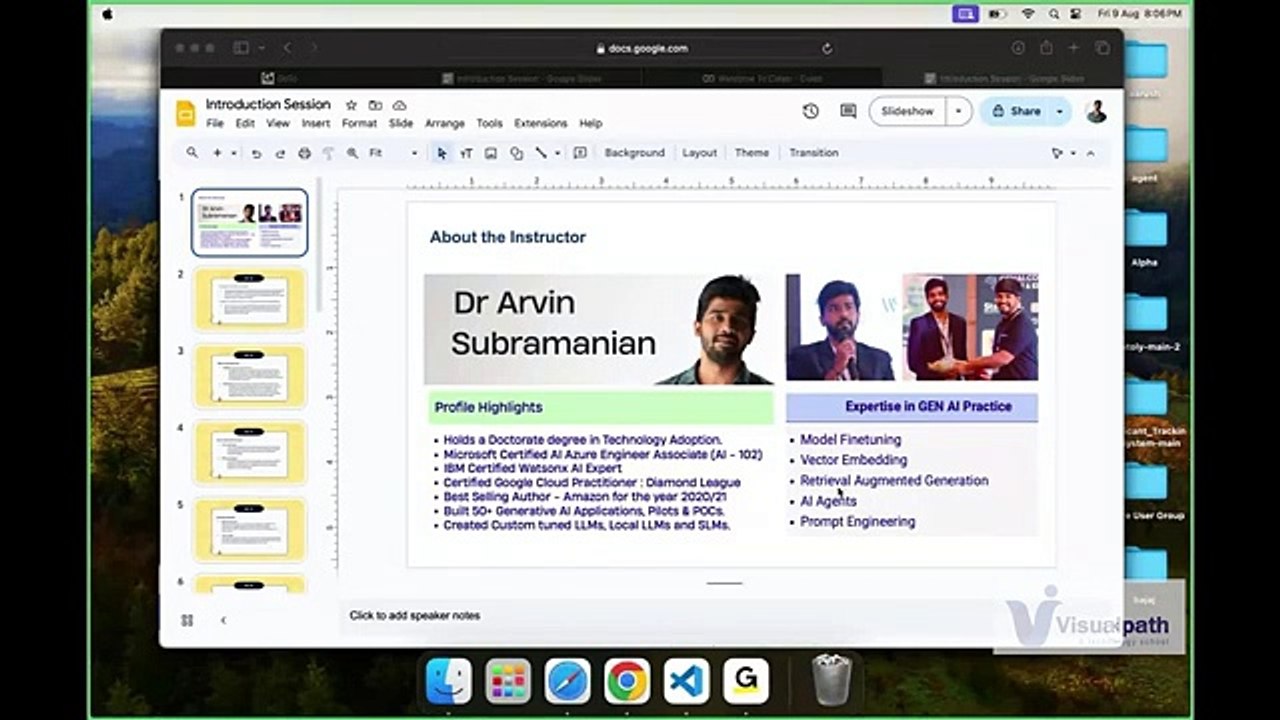Click the pointer mode icon at toolbar right
This screenshot has width=1280, height=720.
[x=1057, y=153]
